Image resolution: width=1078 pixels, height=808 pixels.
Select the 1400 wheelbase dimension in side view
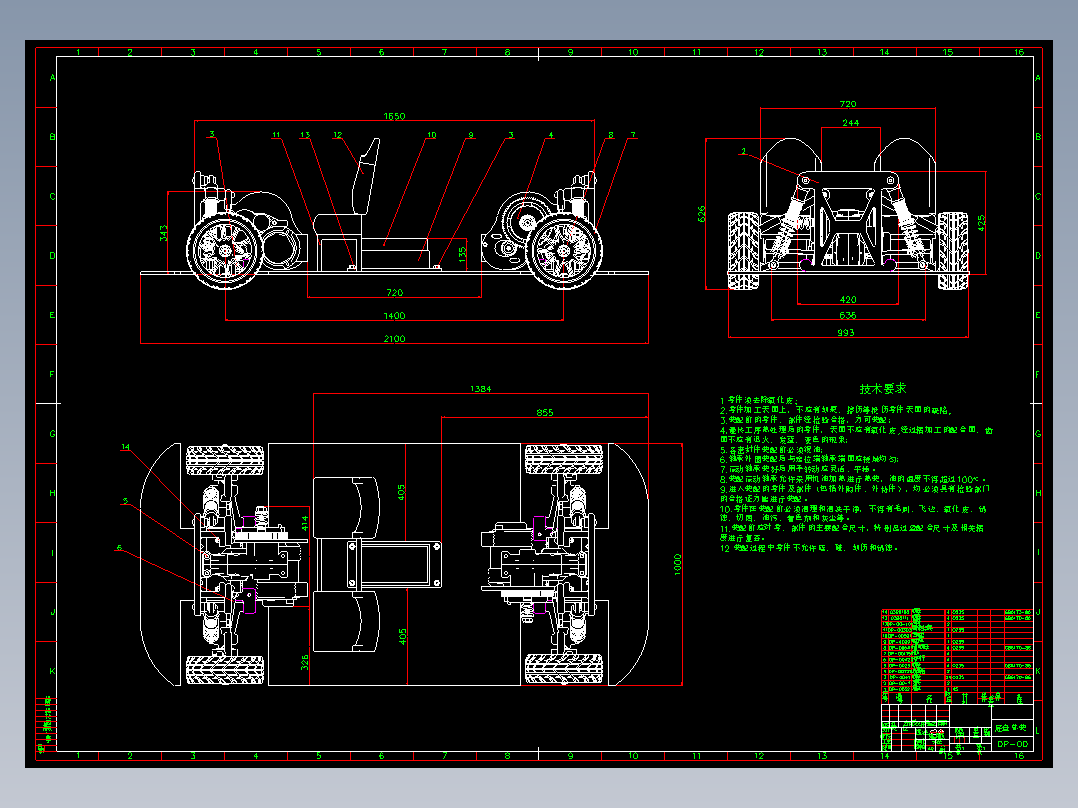click(x=394, y=316)
